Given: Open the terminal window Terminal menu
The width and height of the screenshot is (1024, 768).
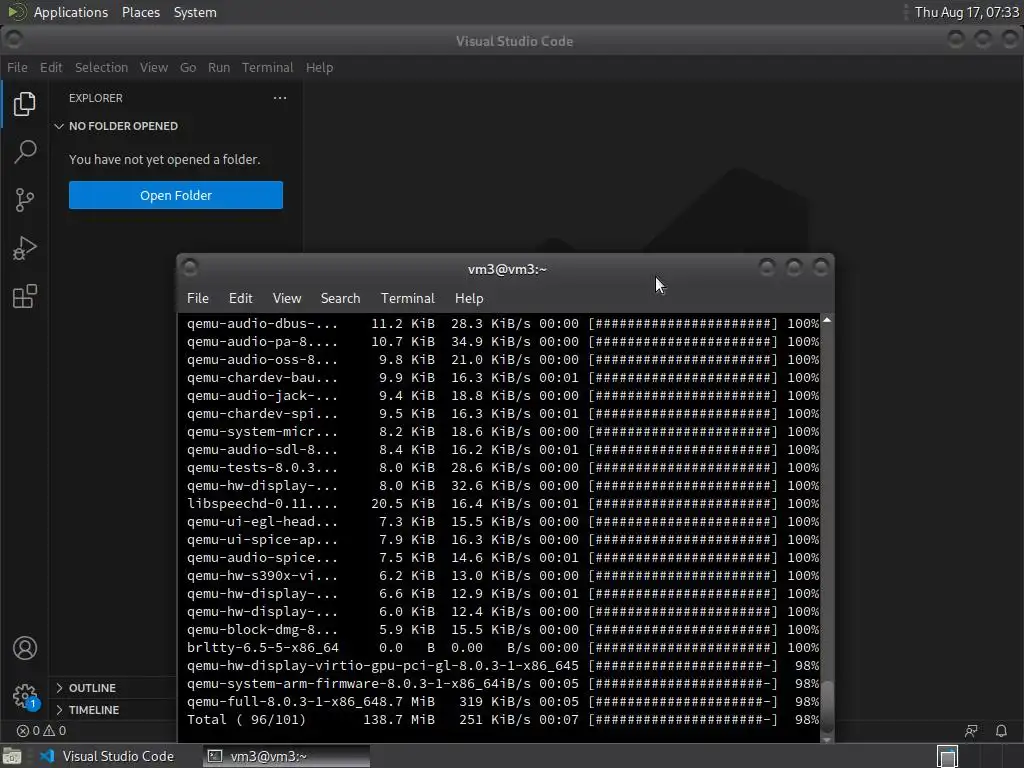Looking at the screenshot, I should pyautogui.click(x=408, y=298).
